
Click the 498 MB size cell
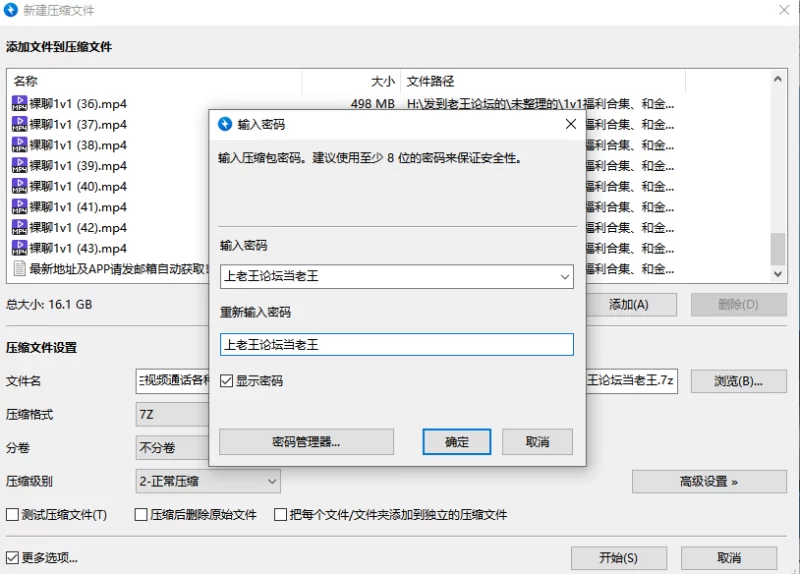click(372, 104)
